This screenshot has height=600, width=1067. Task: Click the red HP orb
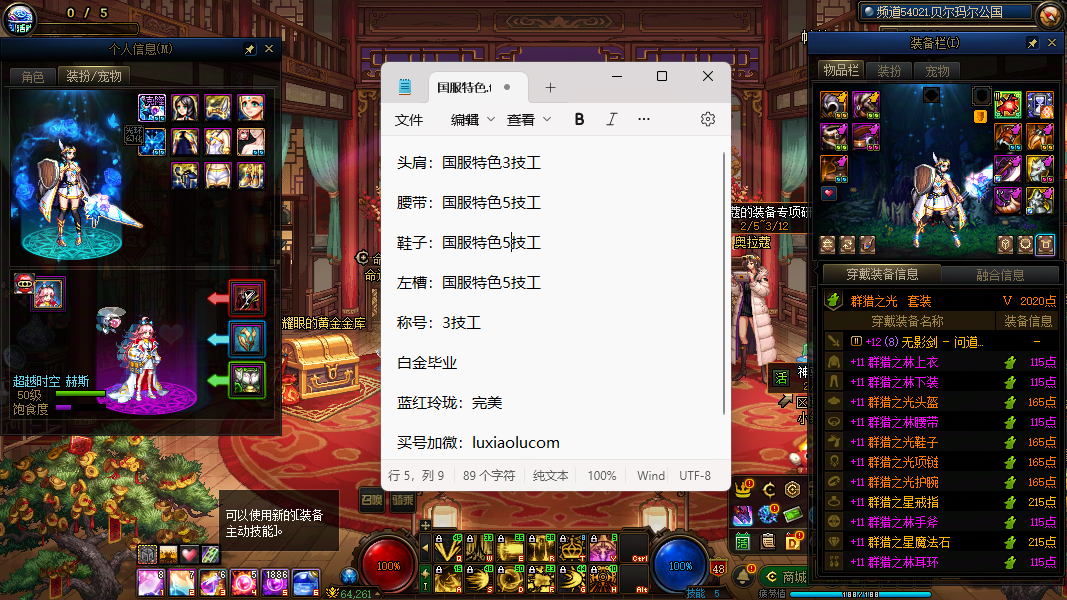click(x=387, y=565)
